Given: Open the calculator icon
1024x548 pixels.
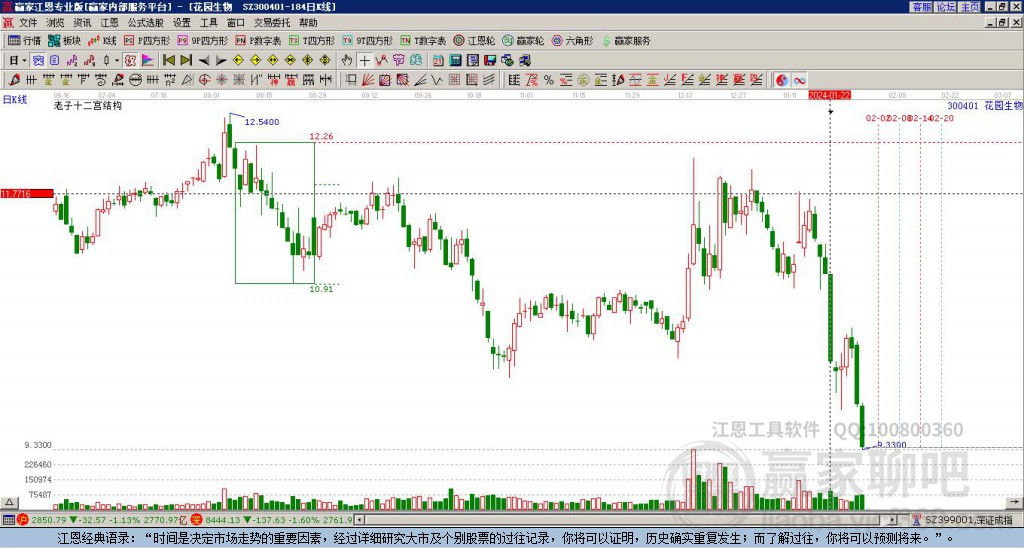Looking at the screenshot, I should pyautogui.click(x=455, y=61).
